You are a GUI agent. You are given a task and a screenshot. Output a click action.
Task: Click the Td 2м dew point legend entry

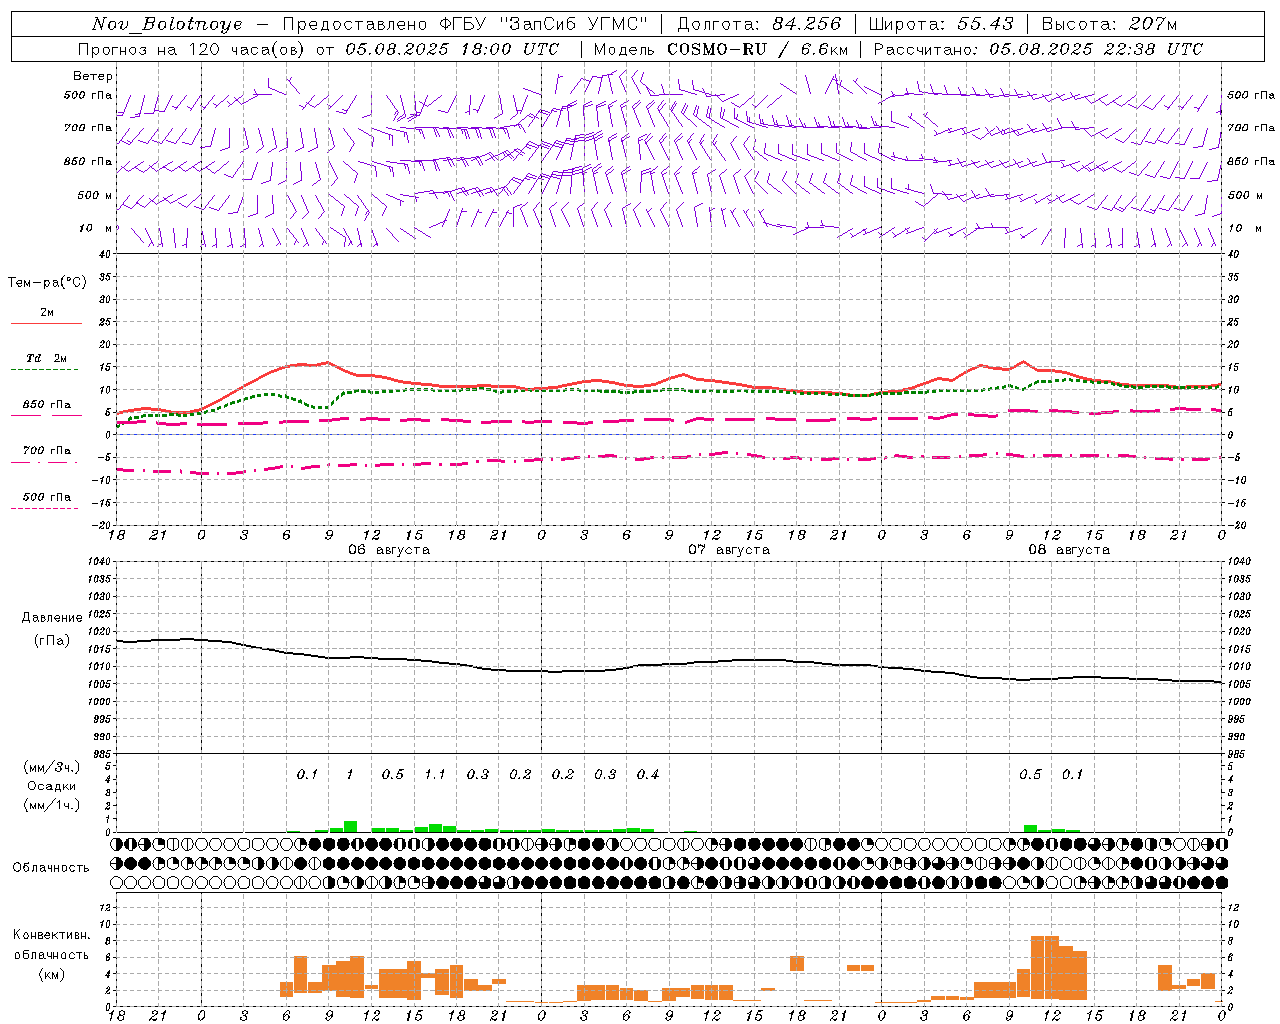47,358
